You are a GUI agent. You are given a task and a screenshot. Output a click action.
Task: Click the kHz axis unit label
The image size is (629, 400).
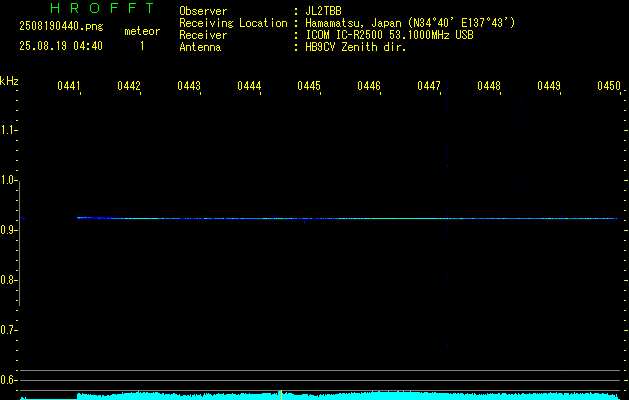[x=9, y=81]
